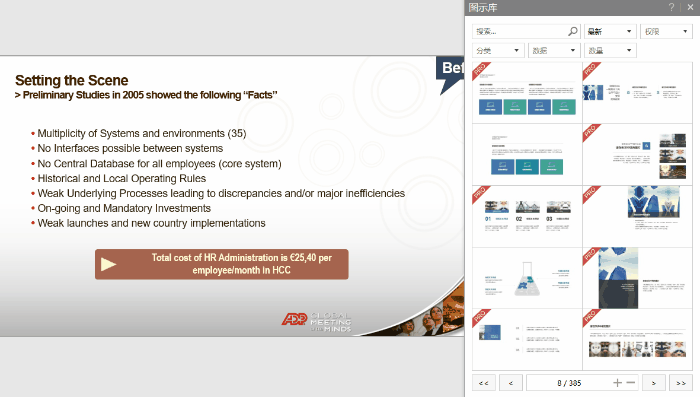
Task: Click bullet Historical and Local Operating Rules
Action: coord(122,179)
